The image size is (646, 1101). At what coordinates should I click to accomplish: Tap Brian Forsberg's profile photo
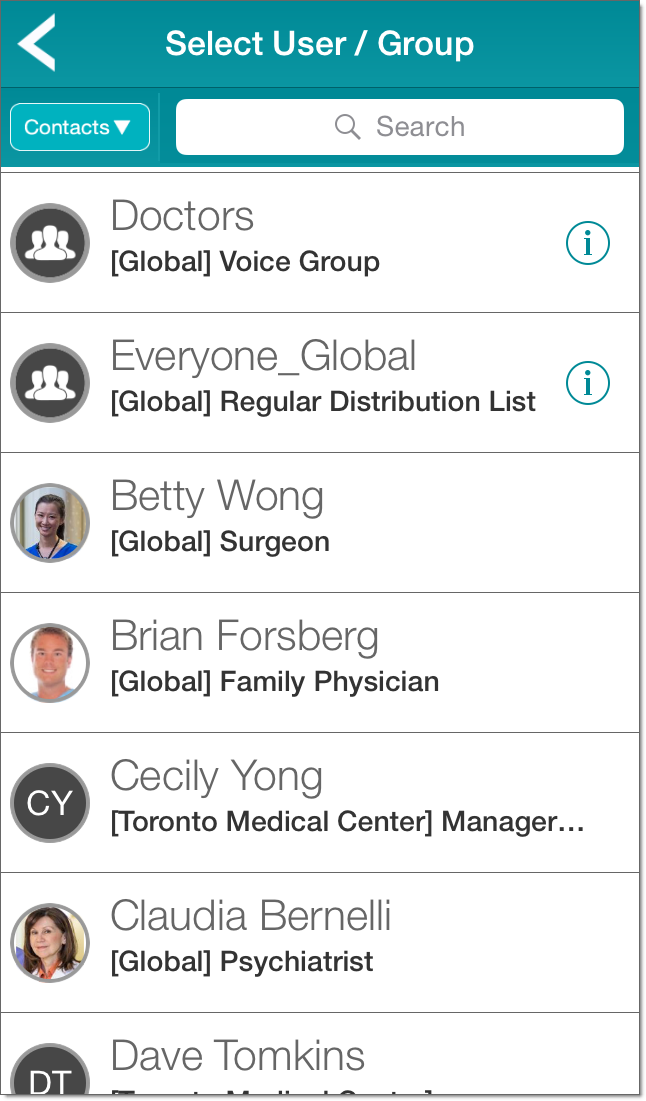[50, 663]
